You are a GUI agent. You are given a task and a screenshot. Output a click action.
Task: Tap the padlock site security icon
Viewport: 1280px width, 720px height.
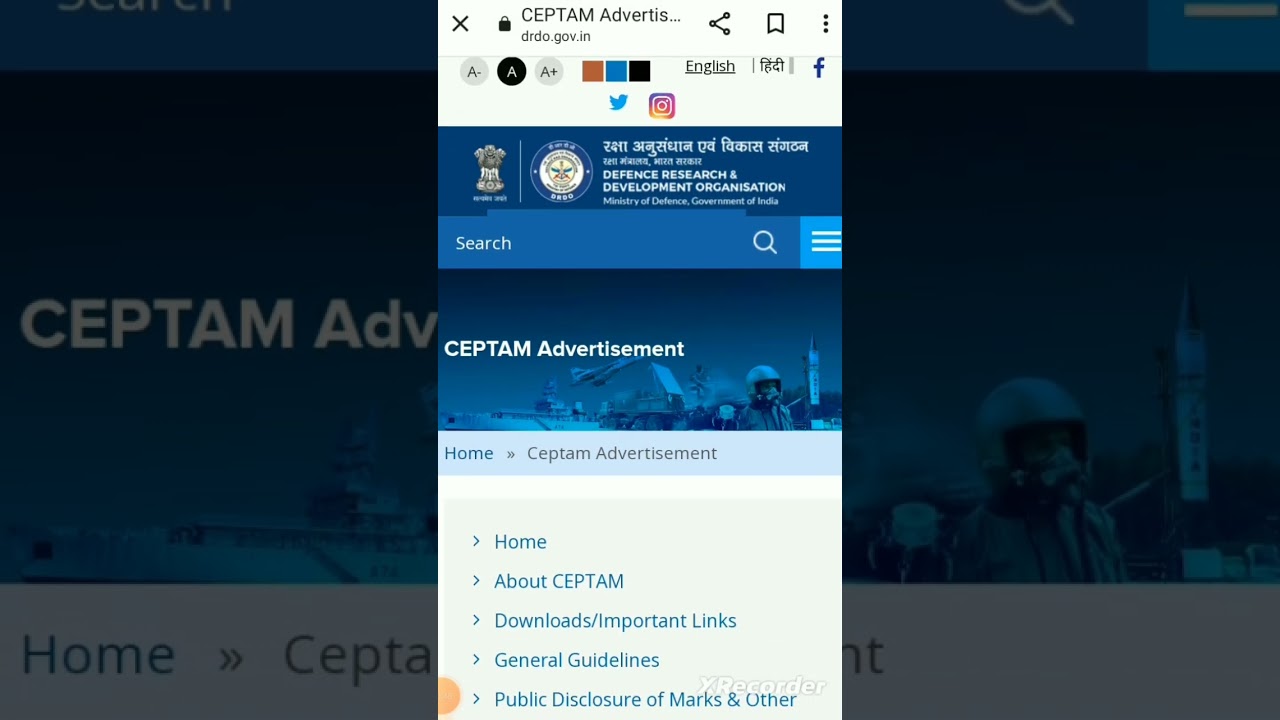tap(504, 24)
